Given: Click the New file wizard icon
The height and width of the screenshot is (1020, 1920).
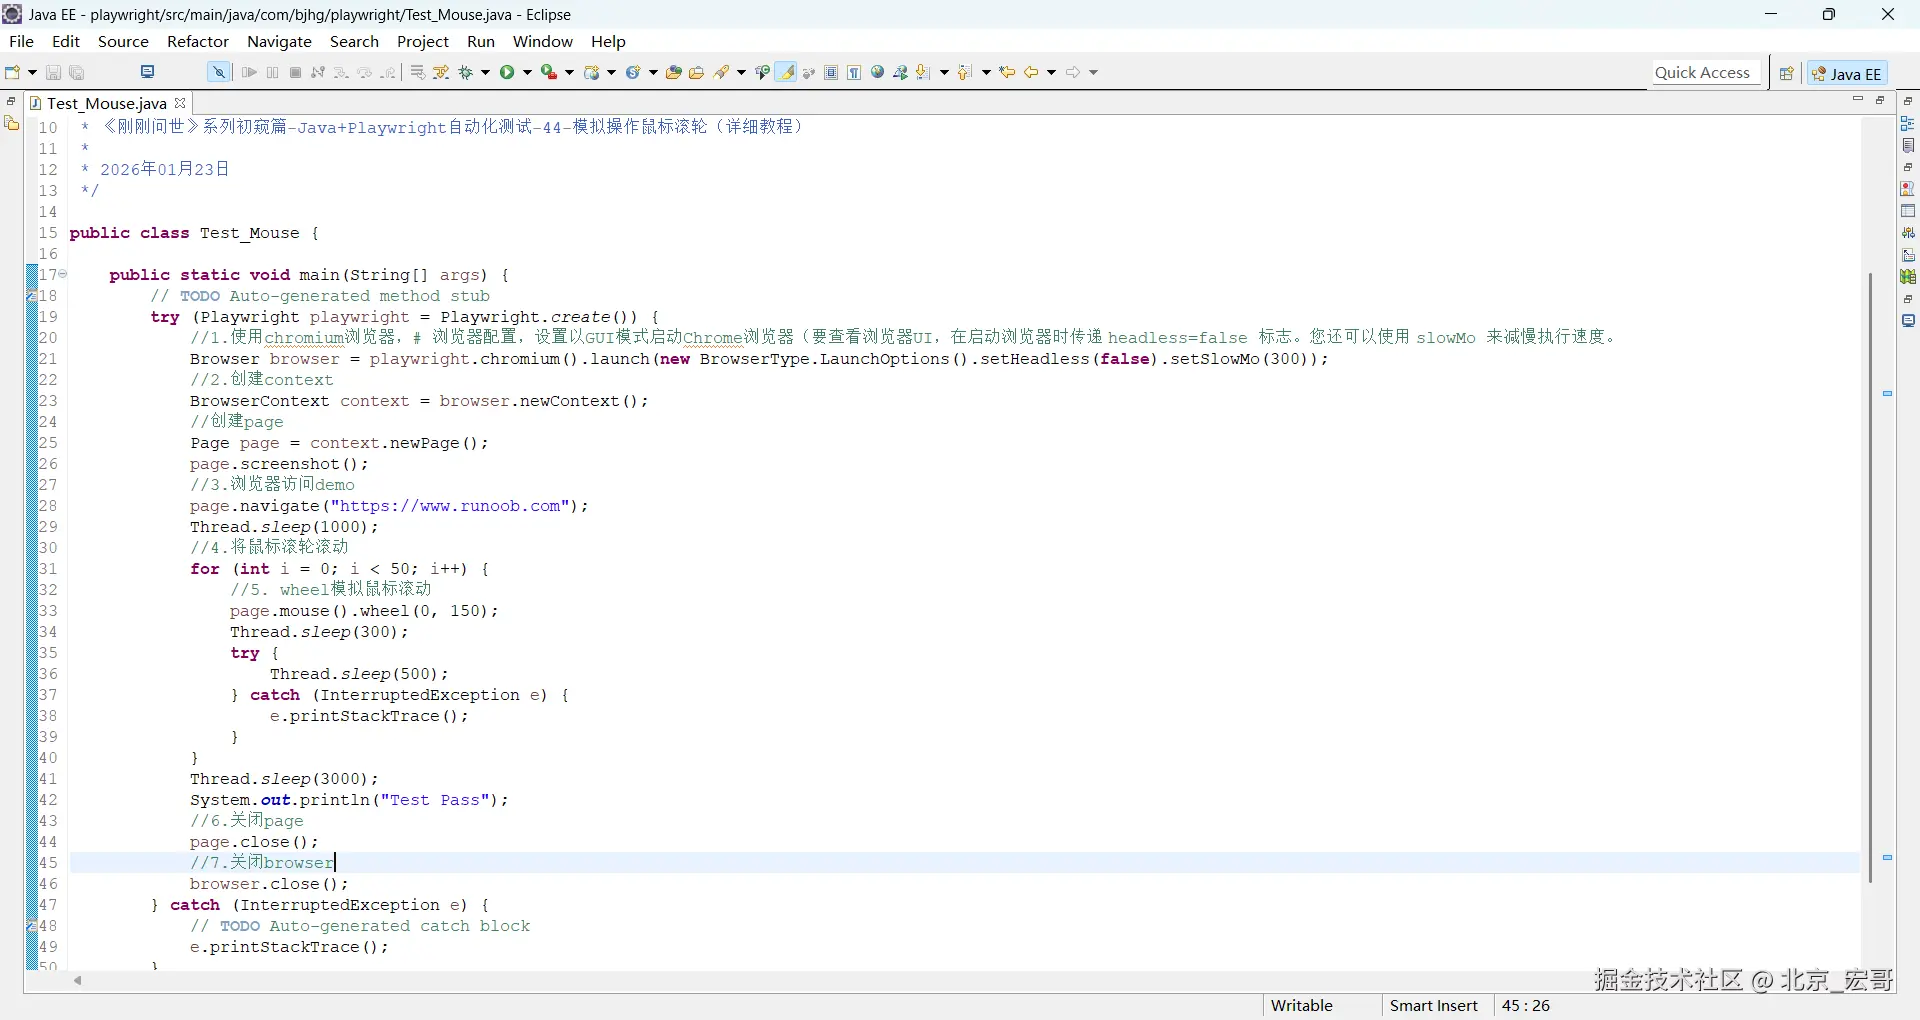Looking at the screenshot, I should [x=13, y=72].
